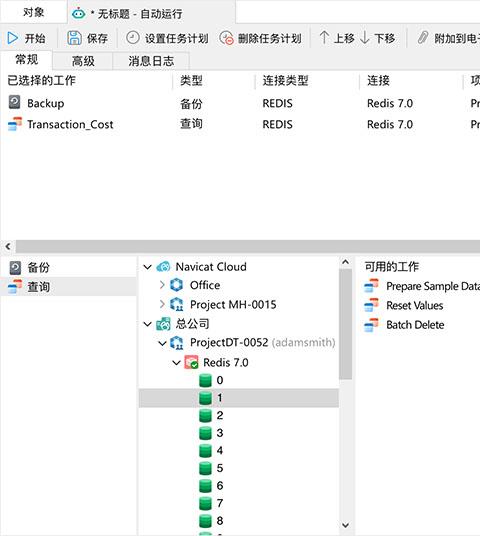Collapse the Navicat Cloud node
480x536 pixels.
coord(147,267)
